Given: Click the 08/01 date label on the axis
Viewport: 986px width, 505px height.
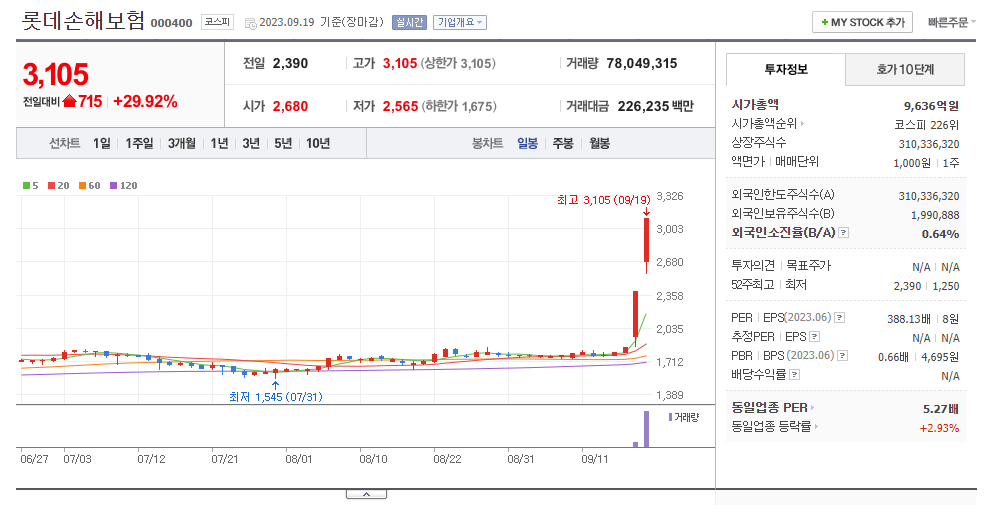Looking at the screenshot, I should [299, 459].
